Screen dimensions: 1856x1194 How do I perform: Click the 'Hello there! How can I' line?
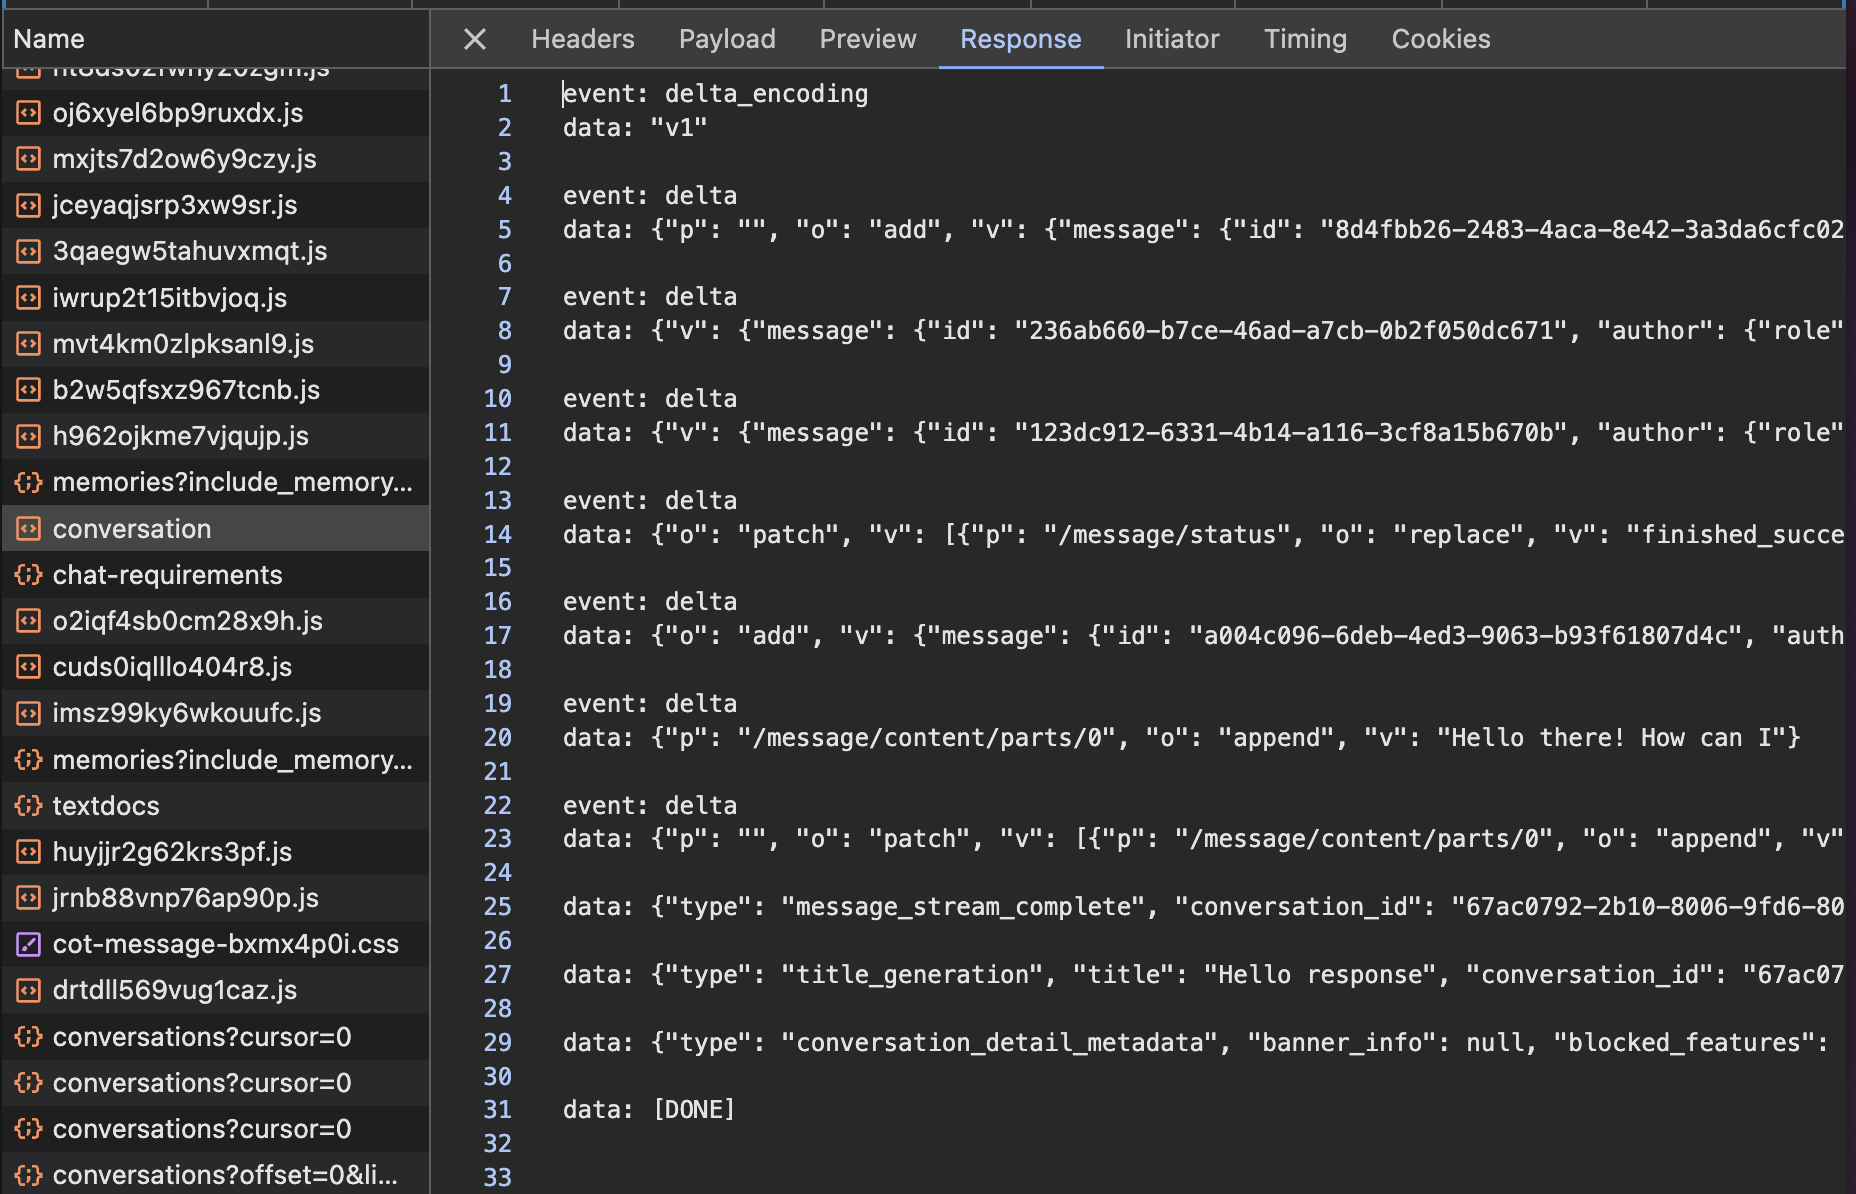(1181, 738)
